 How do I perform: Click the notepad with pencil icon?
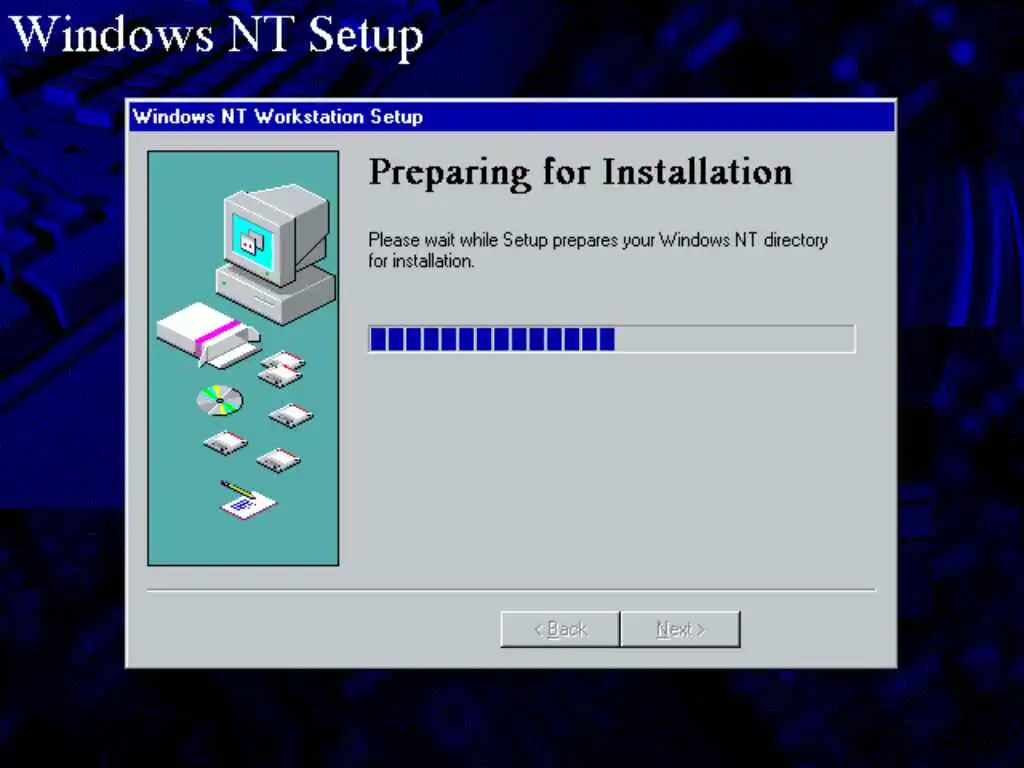(x=247, y=500)
